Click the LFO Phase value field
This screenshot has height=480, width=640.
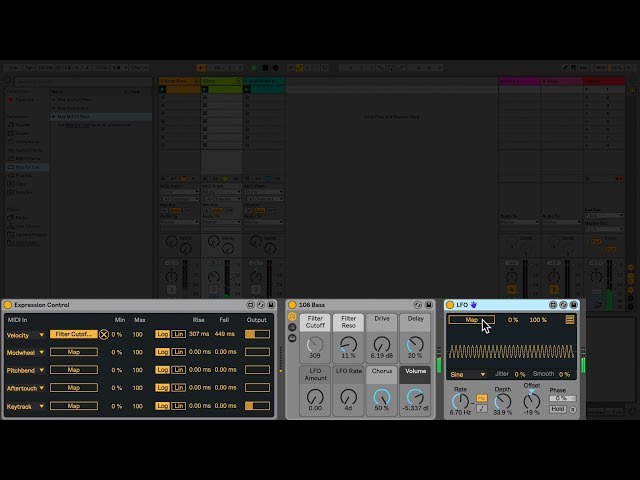click(x=562, y=398)
